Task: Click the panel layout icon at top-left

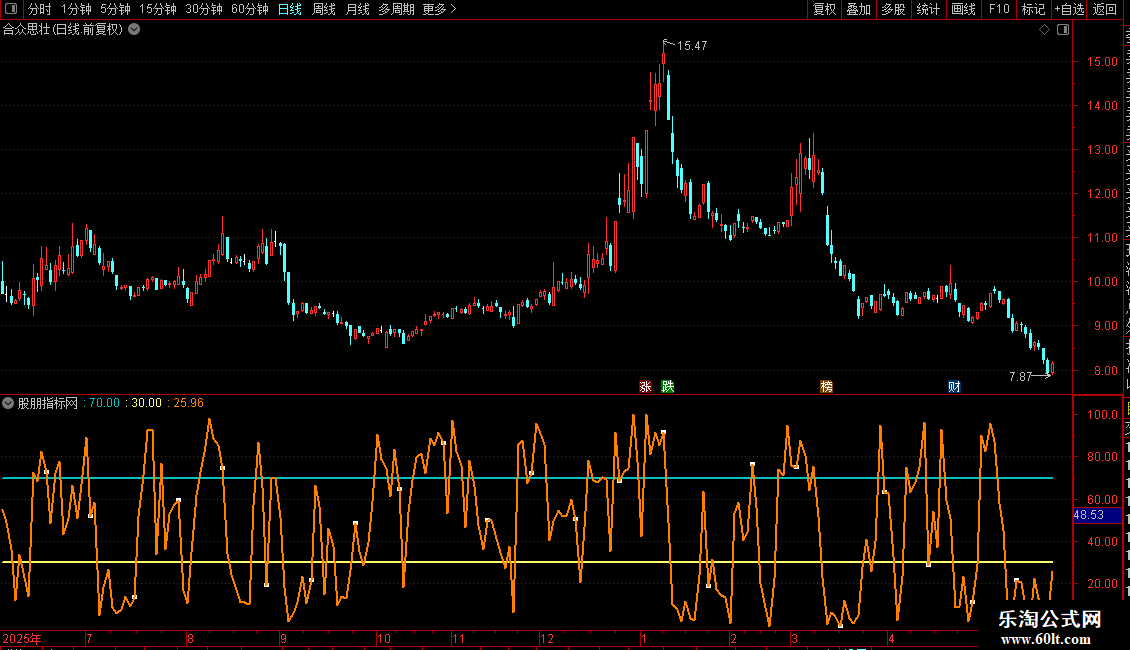Action: (11, 9)
